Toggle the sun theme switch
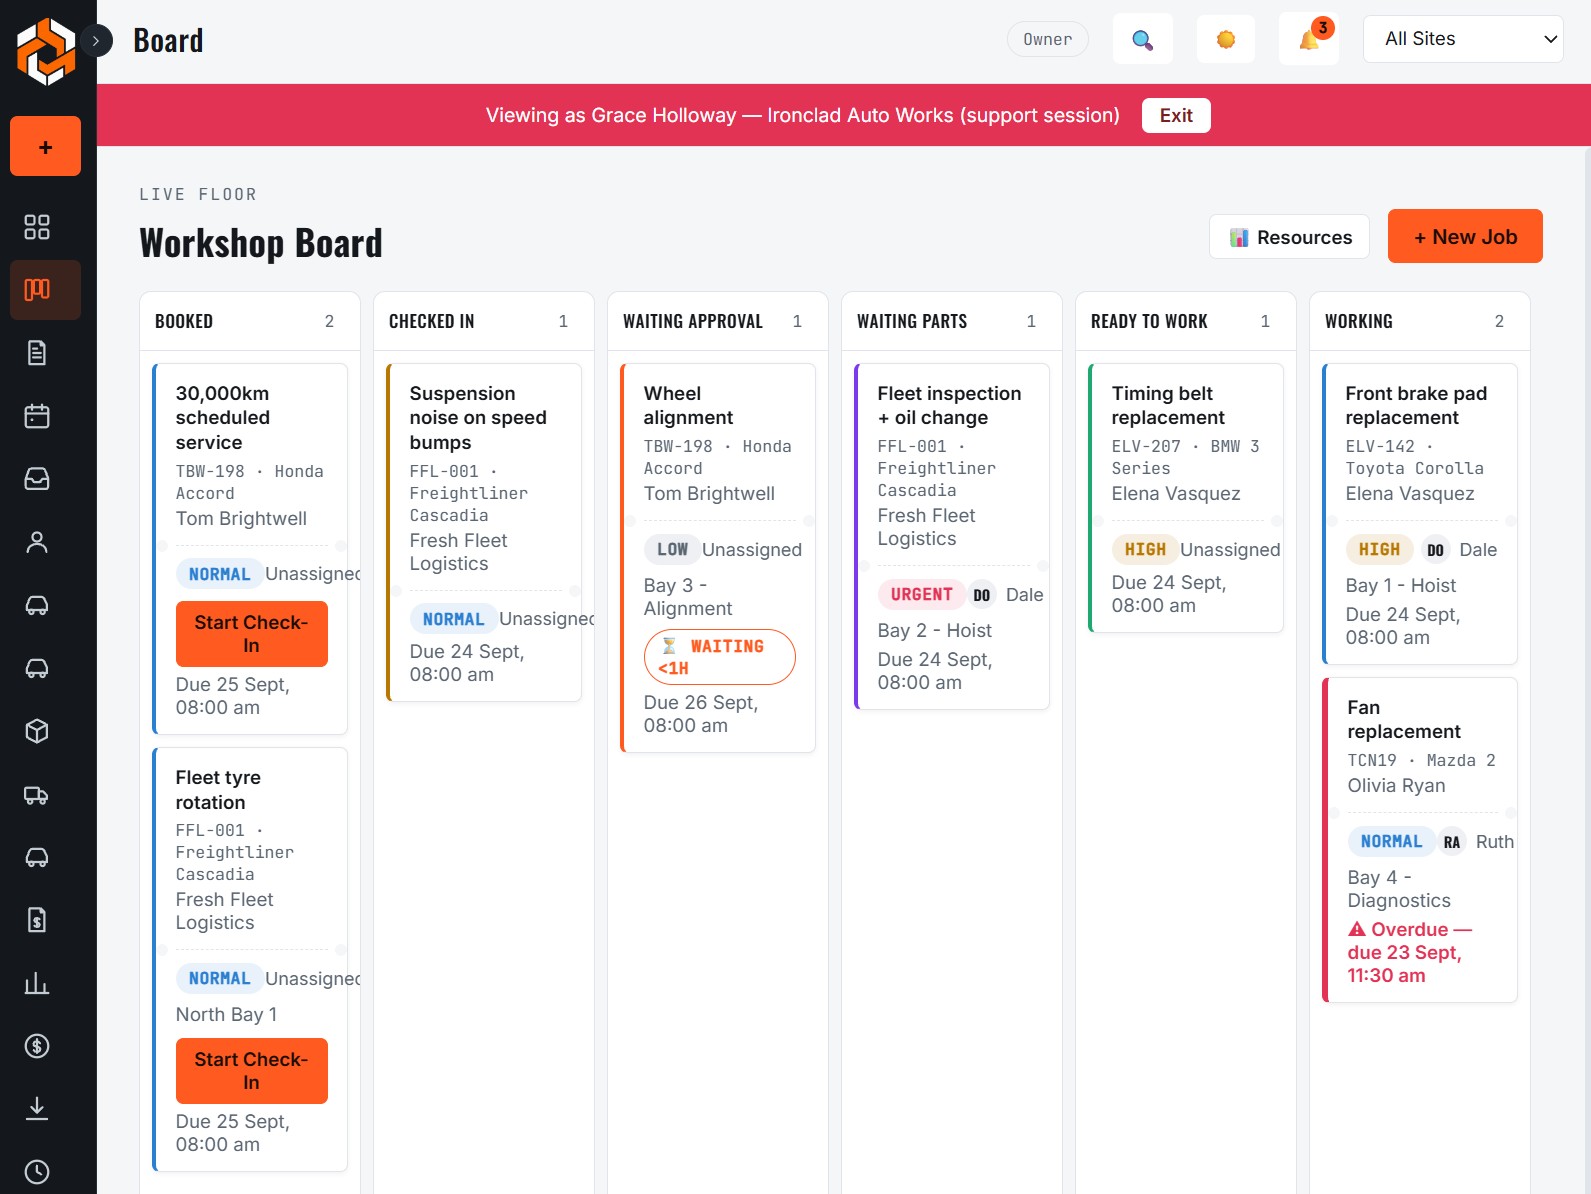The height and width of the screenshot is (1194, 1591). pyautogui.click(x=1226, y=40)
